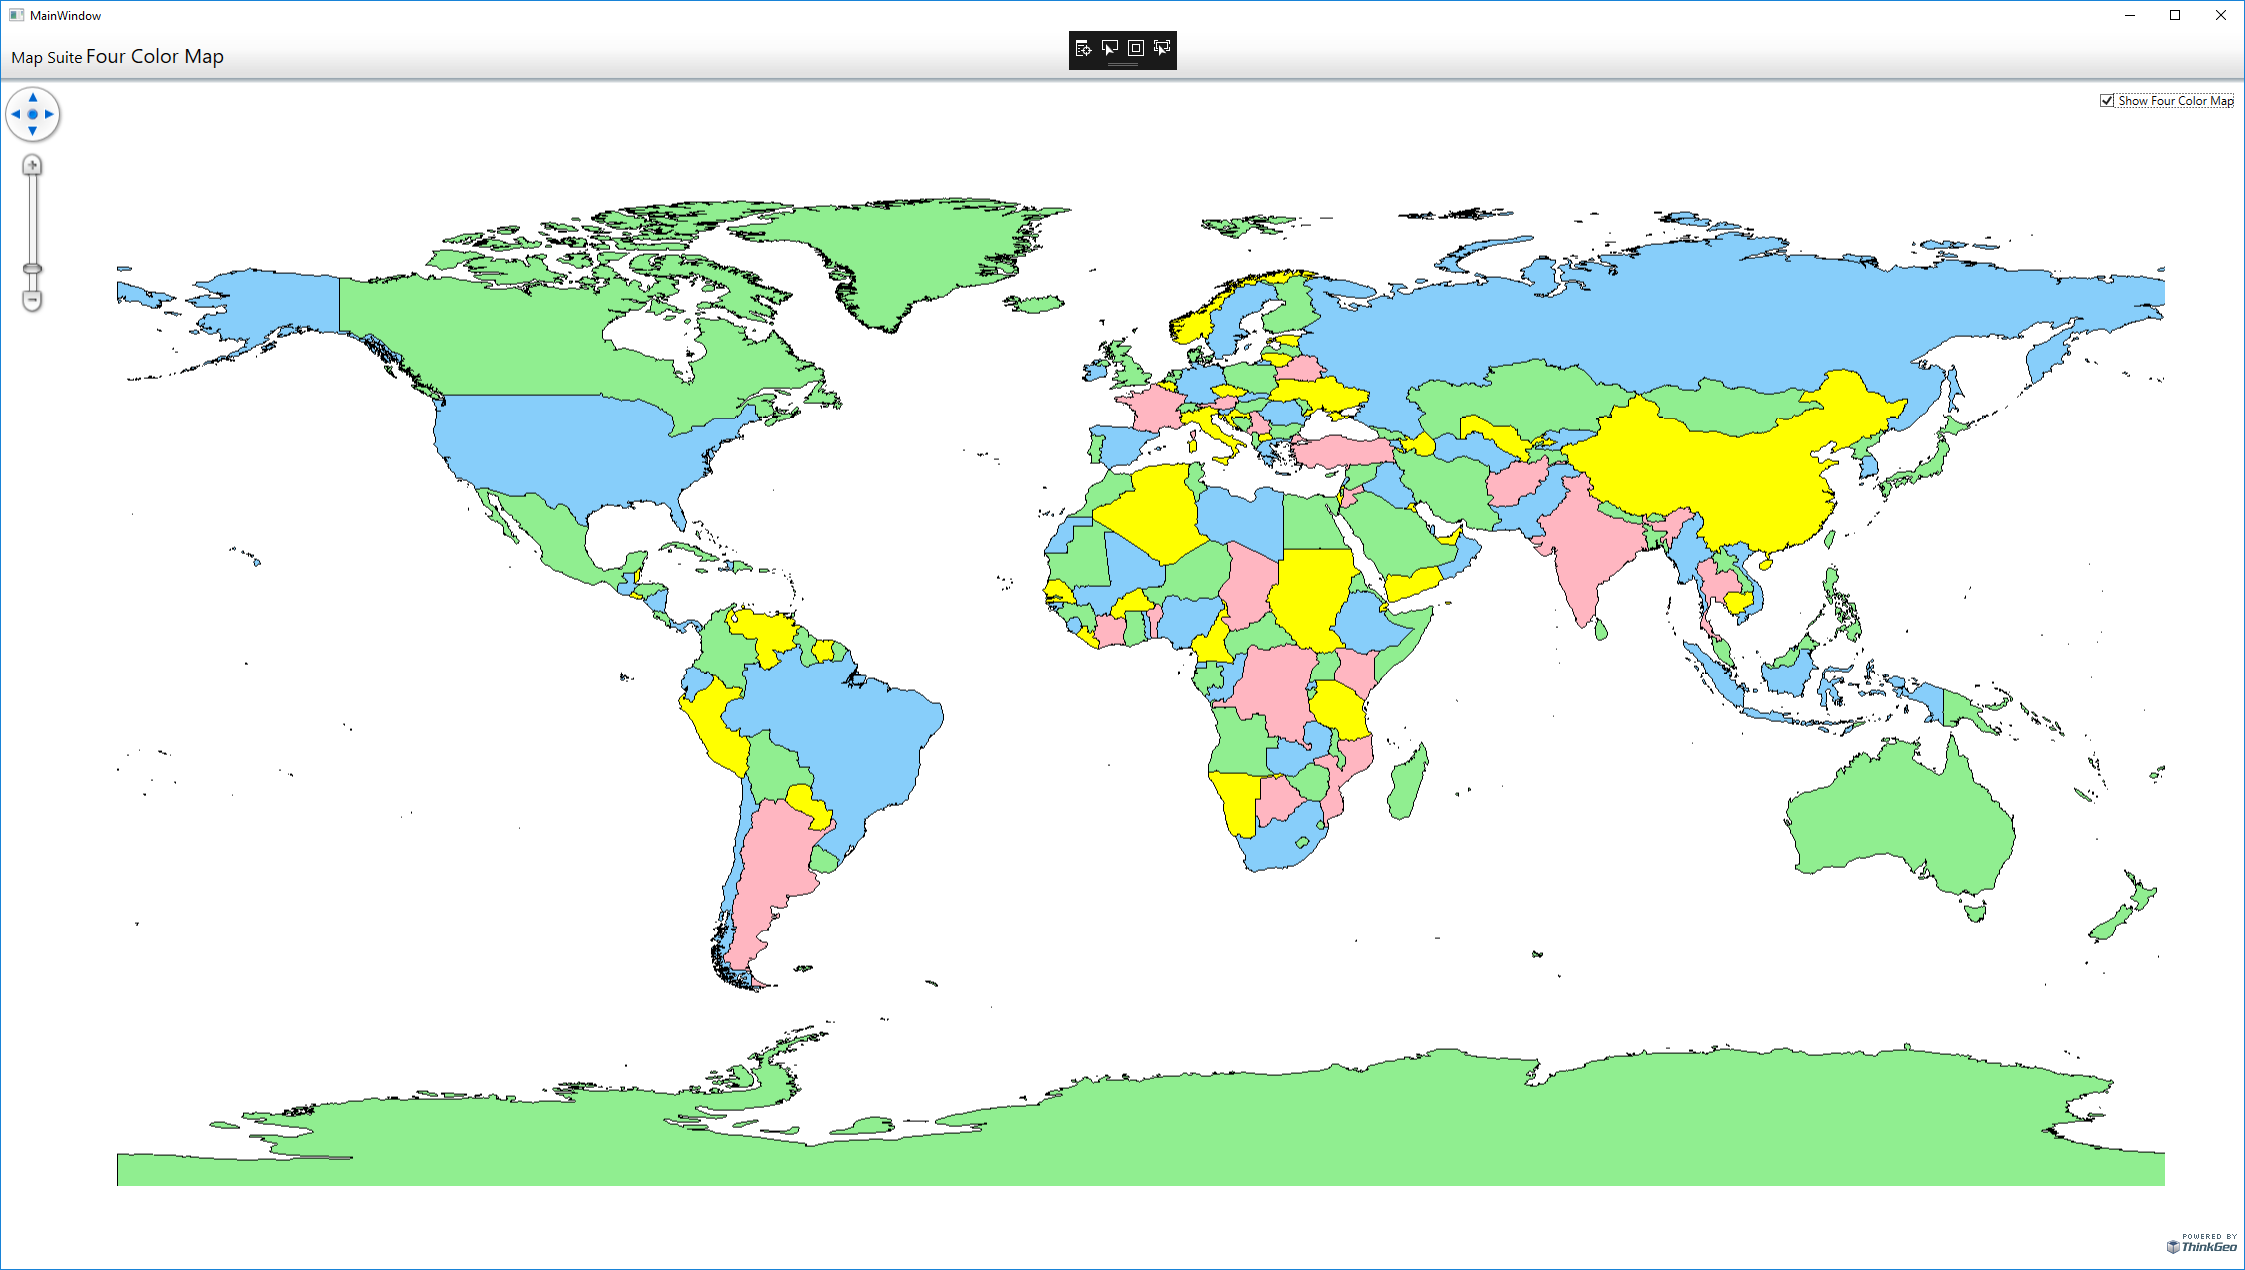Click the MainWindow title bar icon
This screenshot has width=2245, height=1270.
pyautogui.click(x=16, y=15)
